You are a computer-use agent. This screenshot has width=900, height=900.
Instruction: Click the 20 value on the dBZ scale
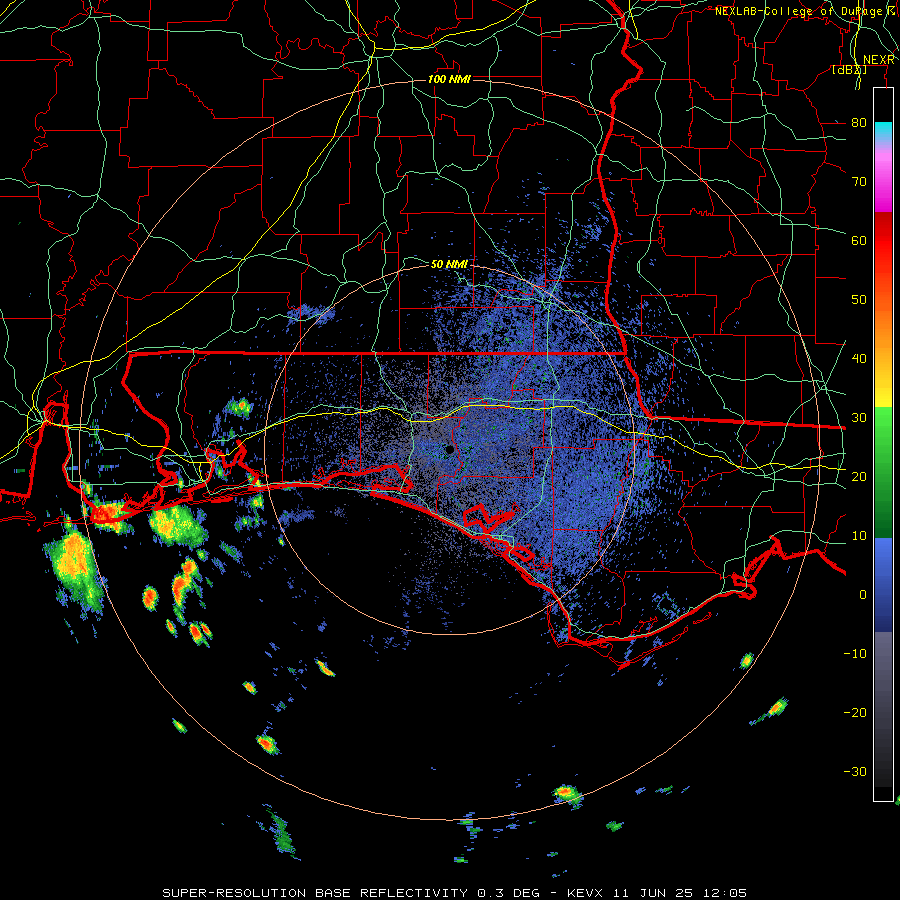(859, 477)
